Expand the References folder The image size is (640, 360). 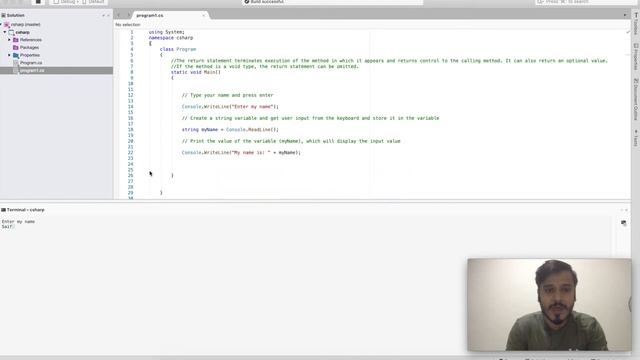(9, 40)
